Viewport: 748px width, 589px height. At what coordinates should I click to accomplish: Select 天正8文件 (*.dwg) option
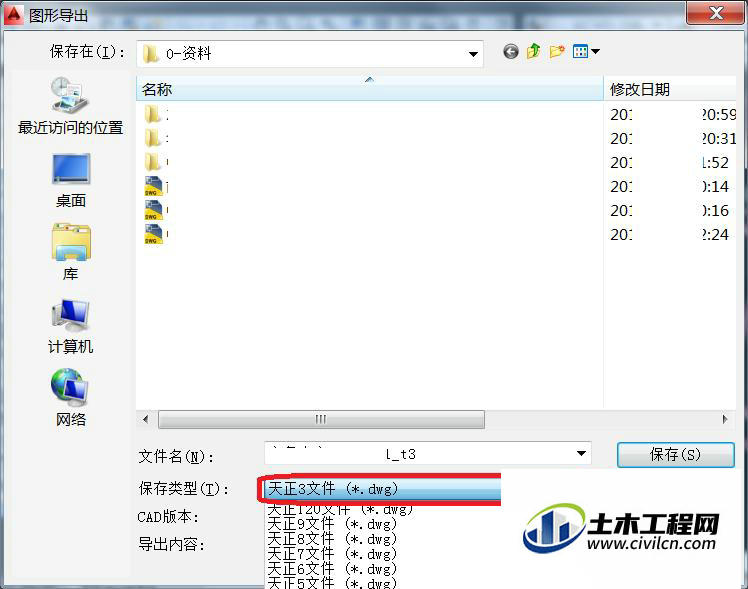point(332,539)
